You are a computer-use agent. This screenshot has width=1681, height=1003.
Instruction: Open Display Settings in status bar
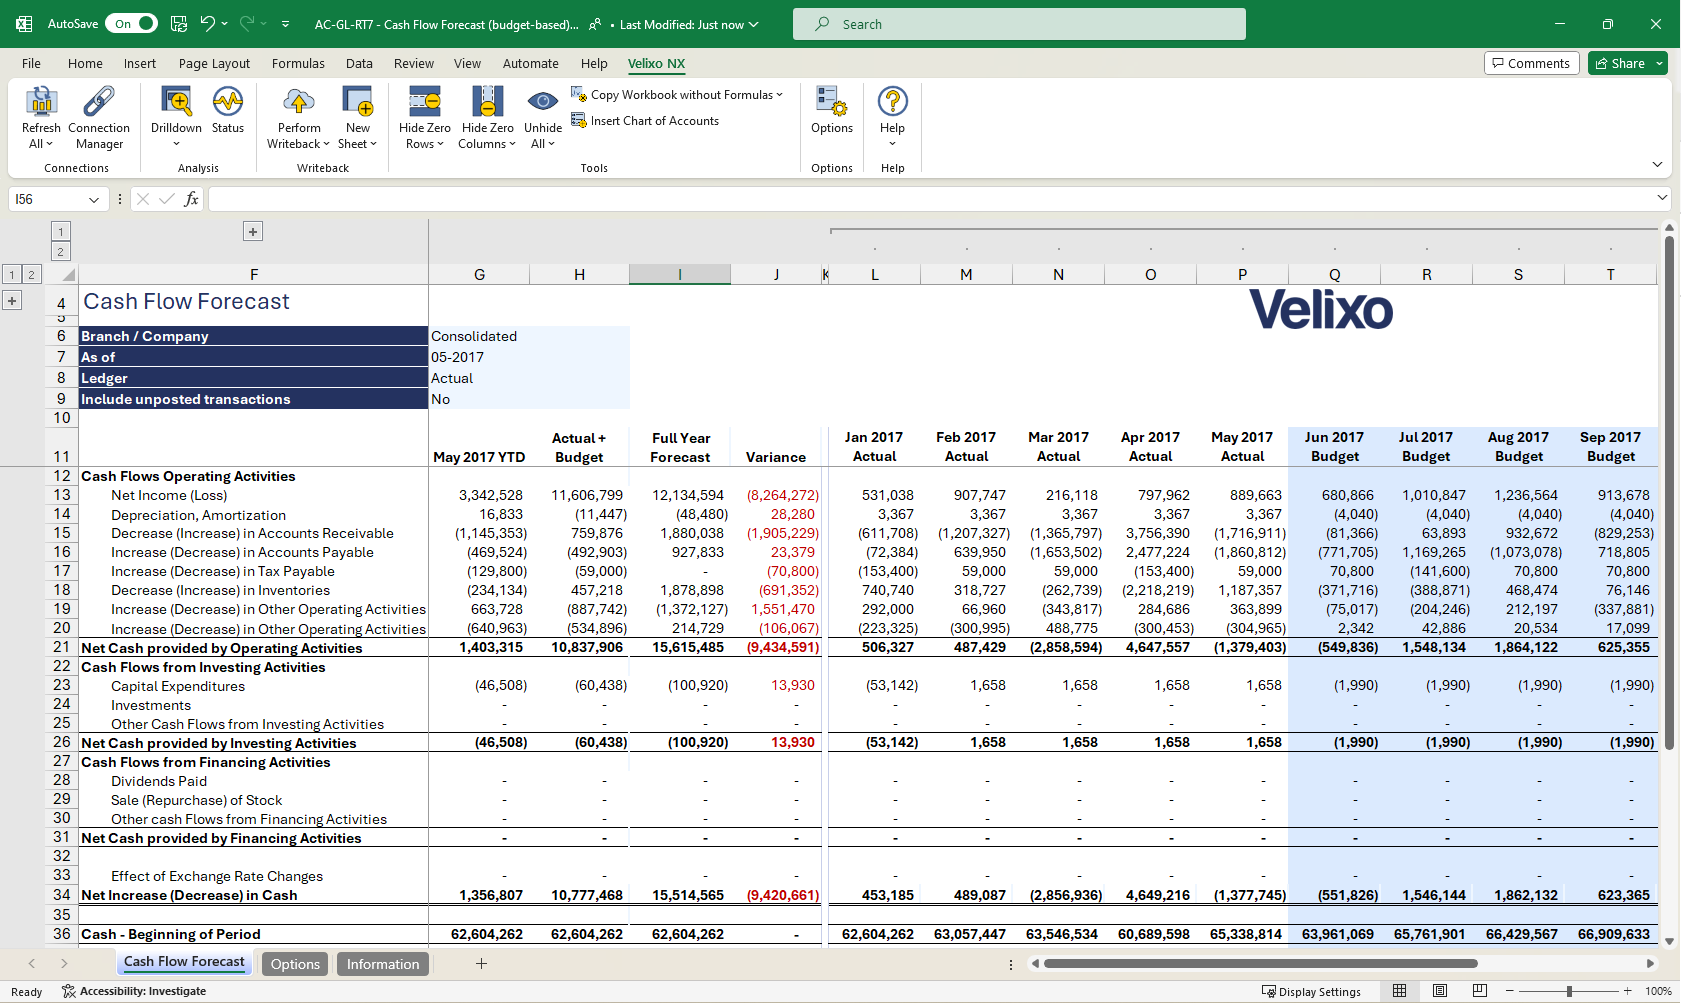(x=1311, y=992)
